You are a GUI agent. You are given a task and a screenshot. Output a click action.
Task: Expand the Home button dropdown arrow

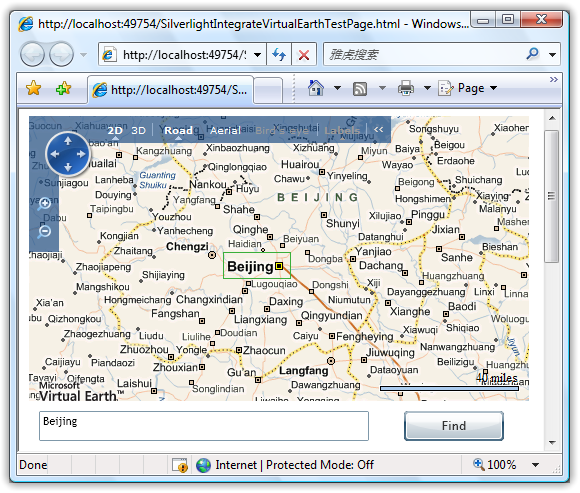click(x=337, y=88)
